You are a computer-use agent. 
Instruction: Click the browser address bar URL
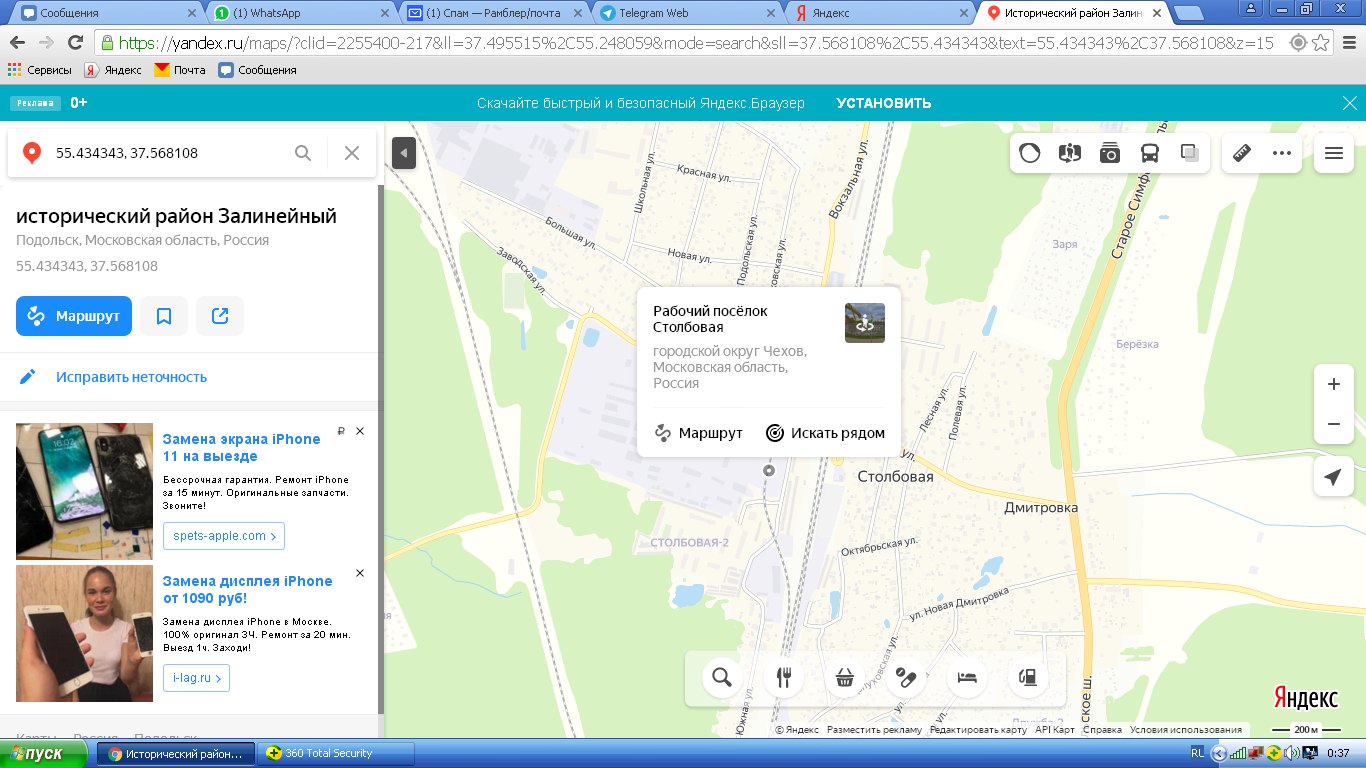coord(696,43)
